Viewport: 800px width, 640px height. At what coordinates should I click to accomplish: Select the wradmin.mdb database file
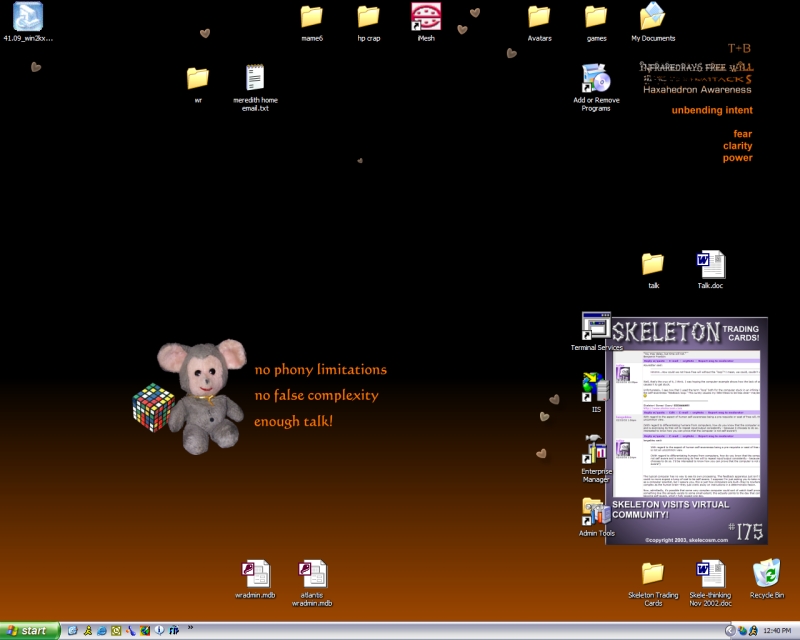(255, 574)
